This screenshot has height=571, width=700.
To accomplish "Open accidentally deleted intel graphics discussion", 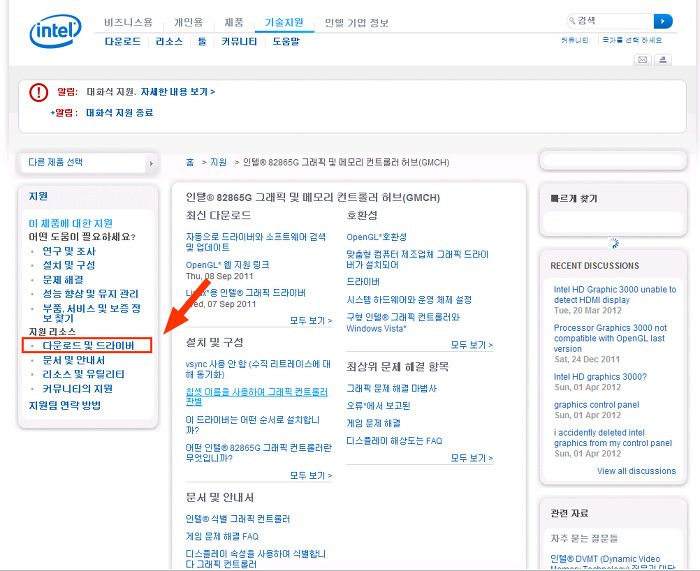I will point(613,438).
